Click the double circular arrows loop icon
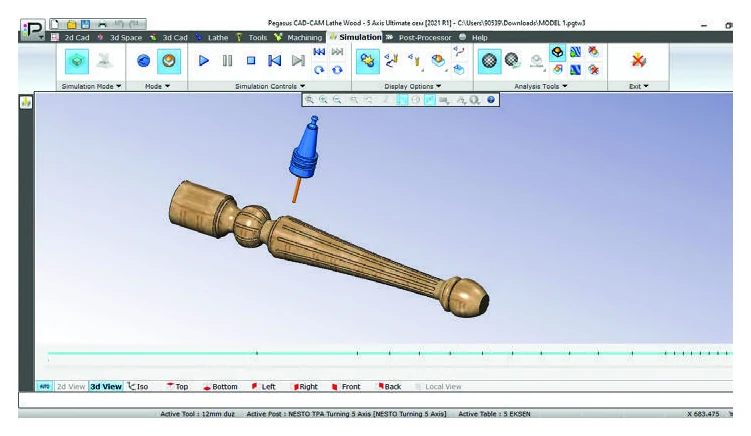The image size is (751, 436). [x=337, y=70]
